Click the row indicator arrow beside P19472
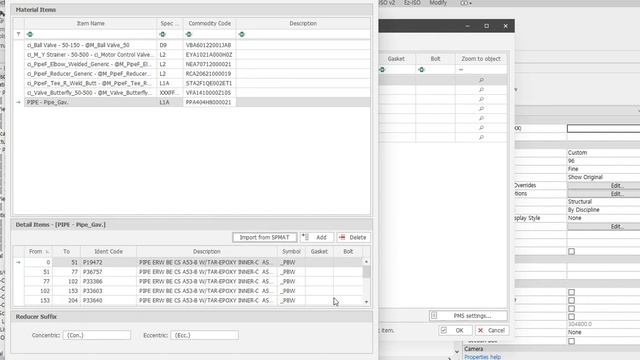 click(x=18, y=262)
